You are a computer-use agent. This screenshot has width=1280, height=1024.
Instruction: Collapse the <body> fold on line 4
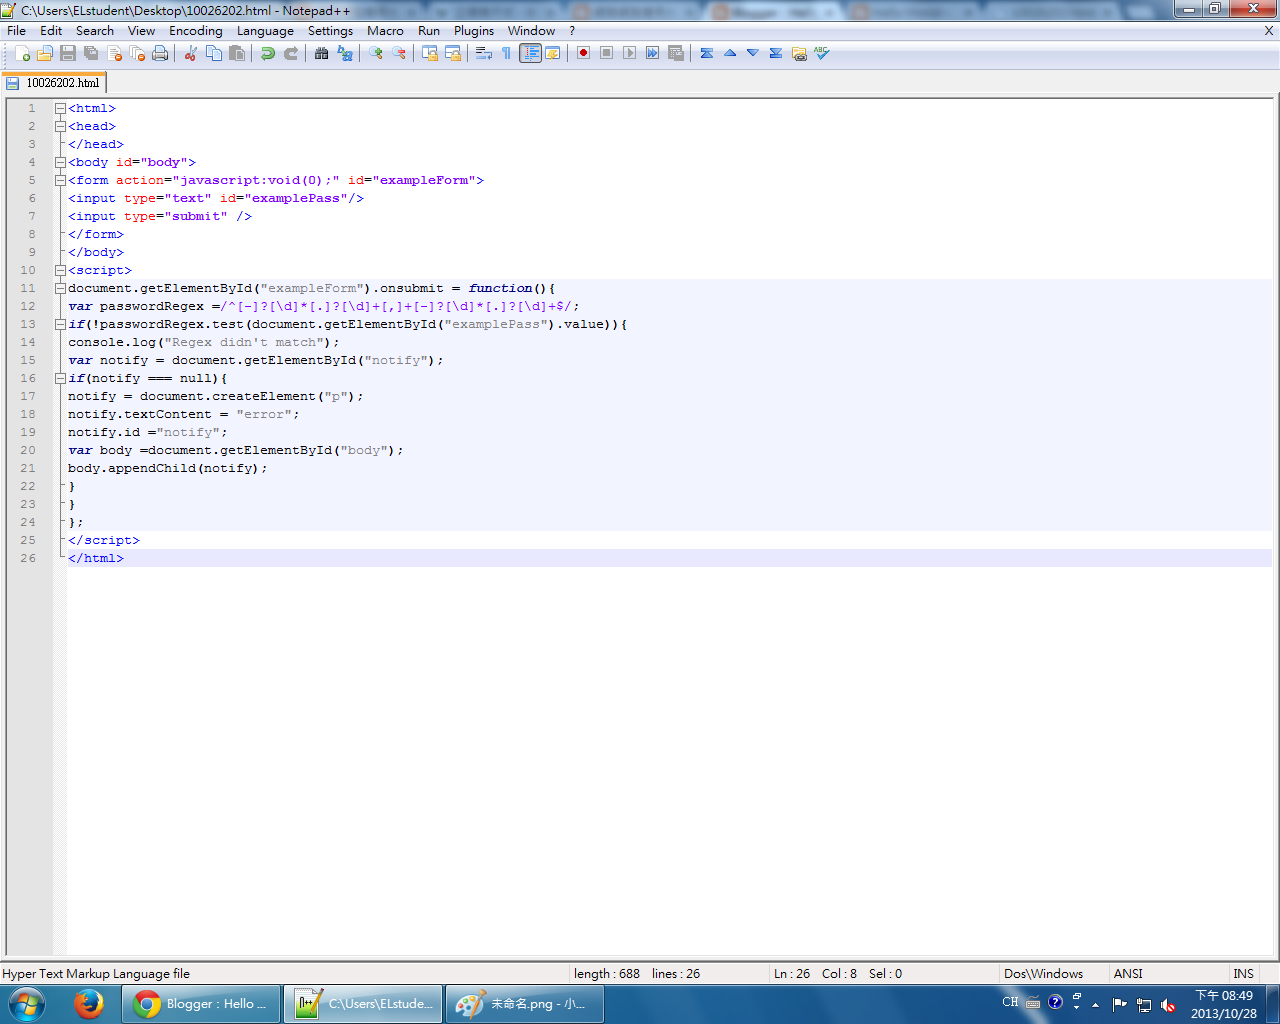coord(60,162)
